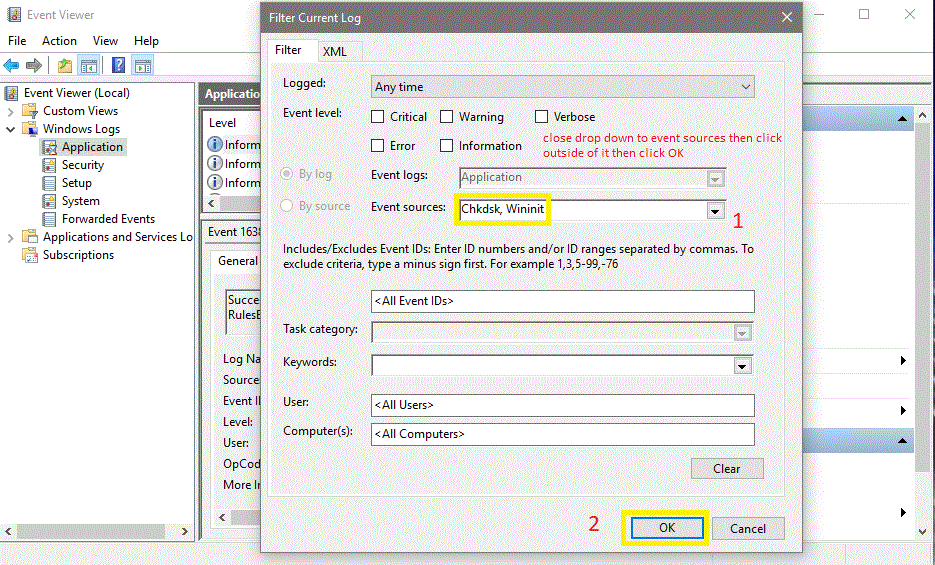Open the Keywords dropdown arrow
Viewport: 935px width, 565px height.
point(742,367)
